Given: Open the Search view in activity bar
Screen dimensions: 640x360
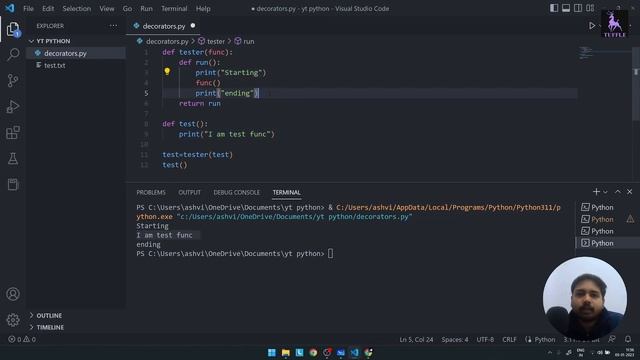Looking at the screenshot, I should 13,54.
